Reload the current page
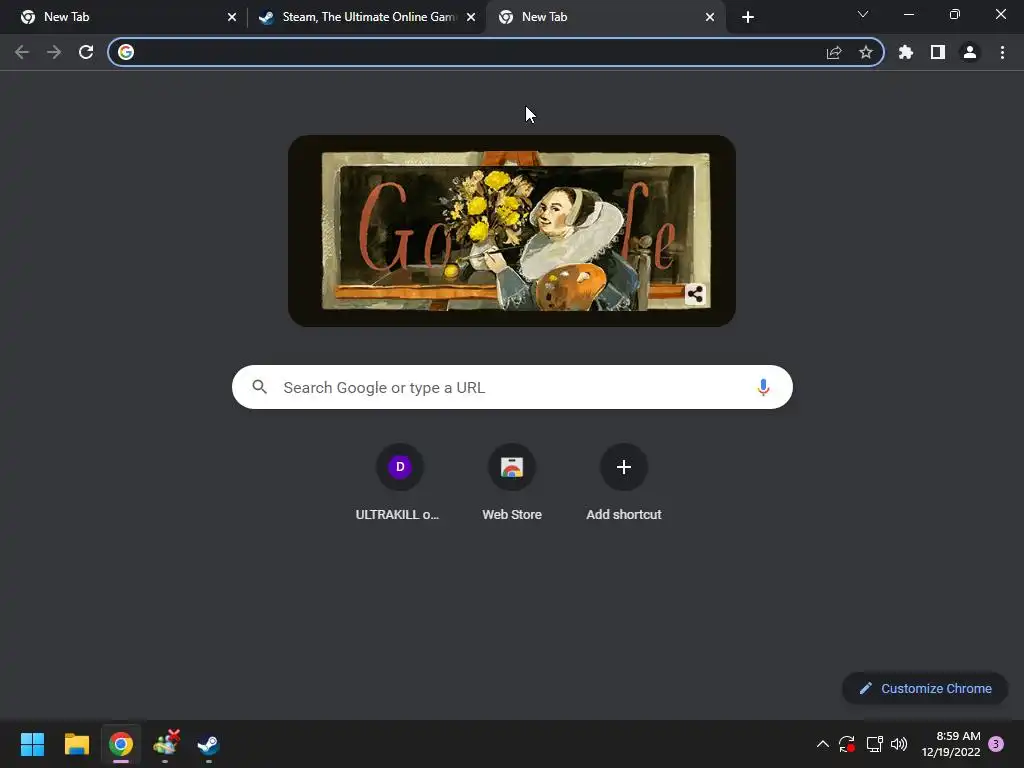This screenshot has width=1024, height=768. pos(86,52)
